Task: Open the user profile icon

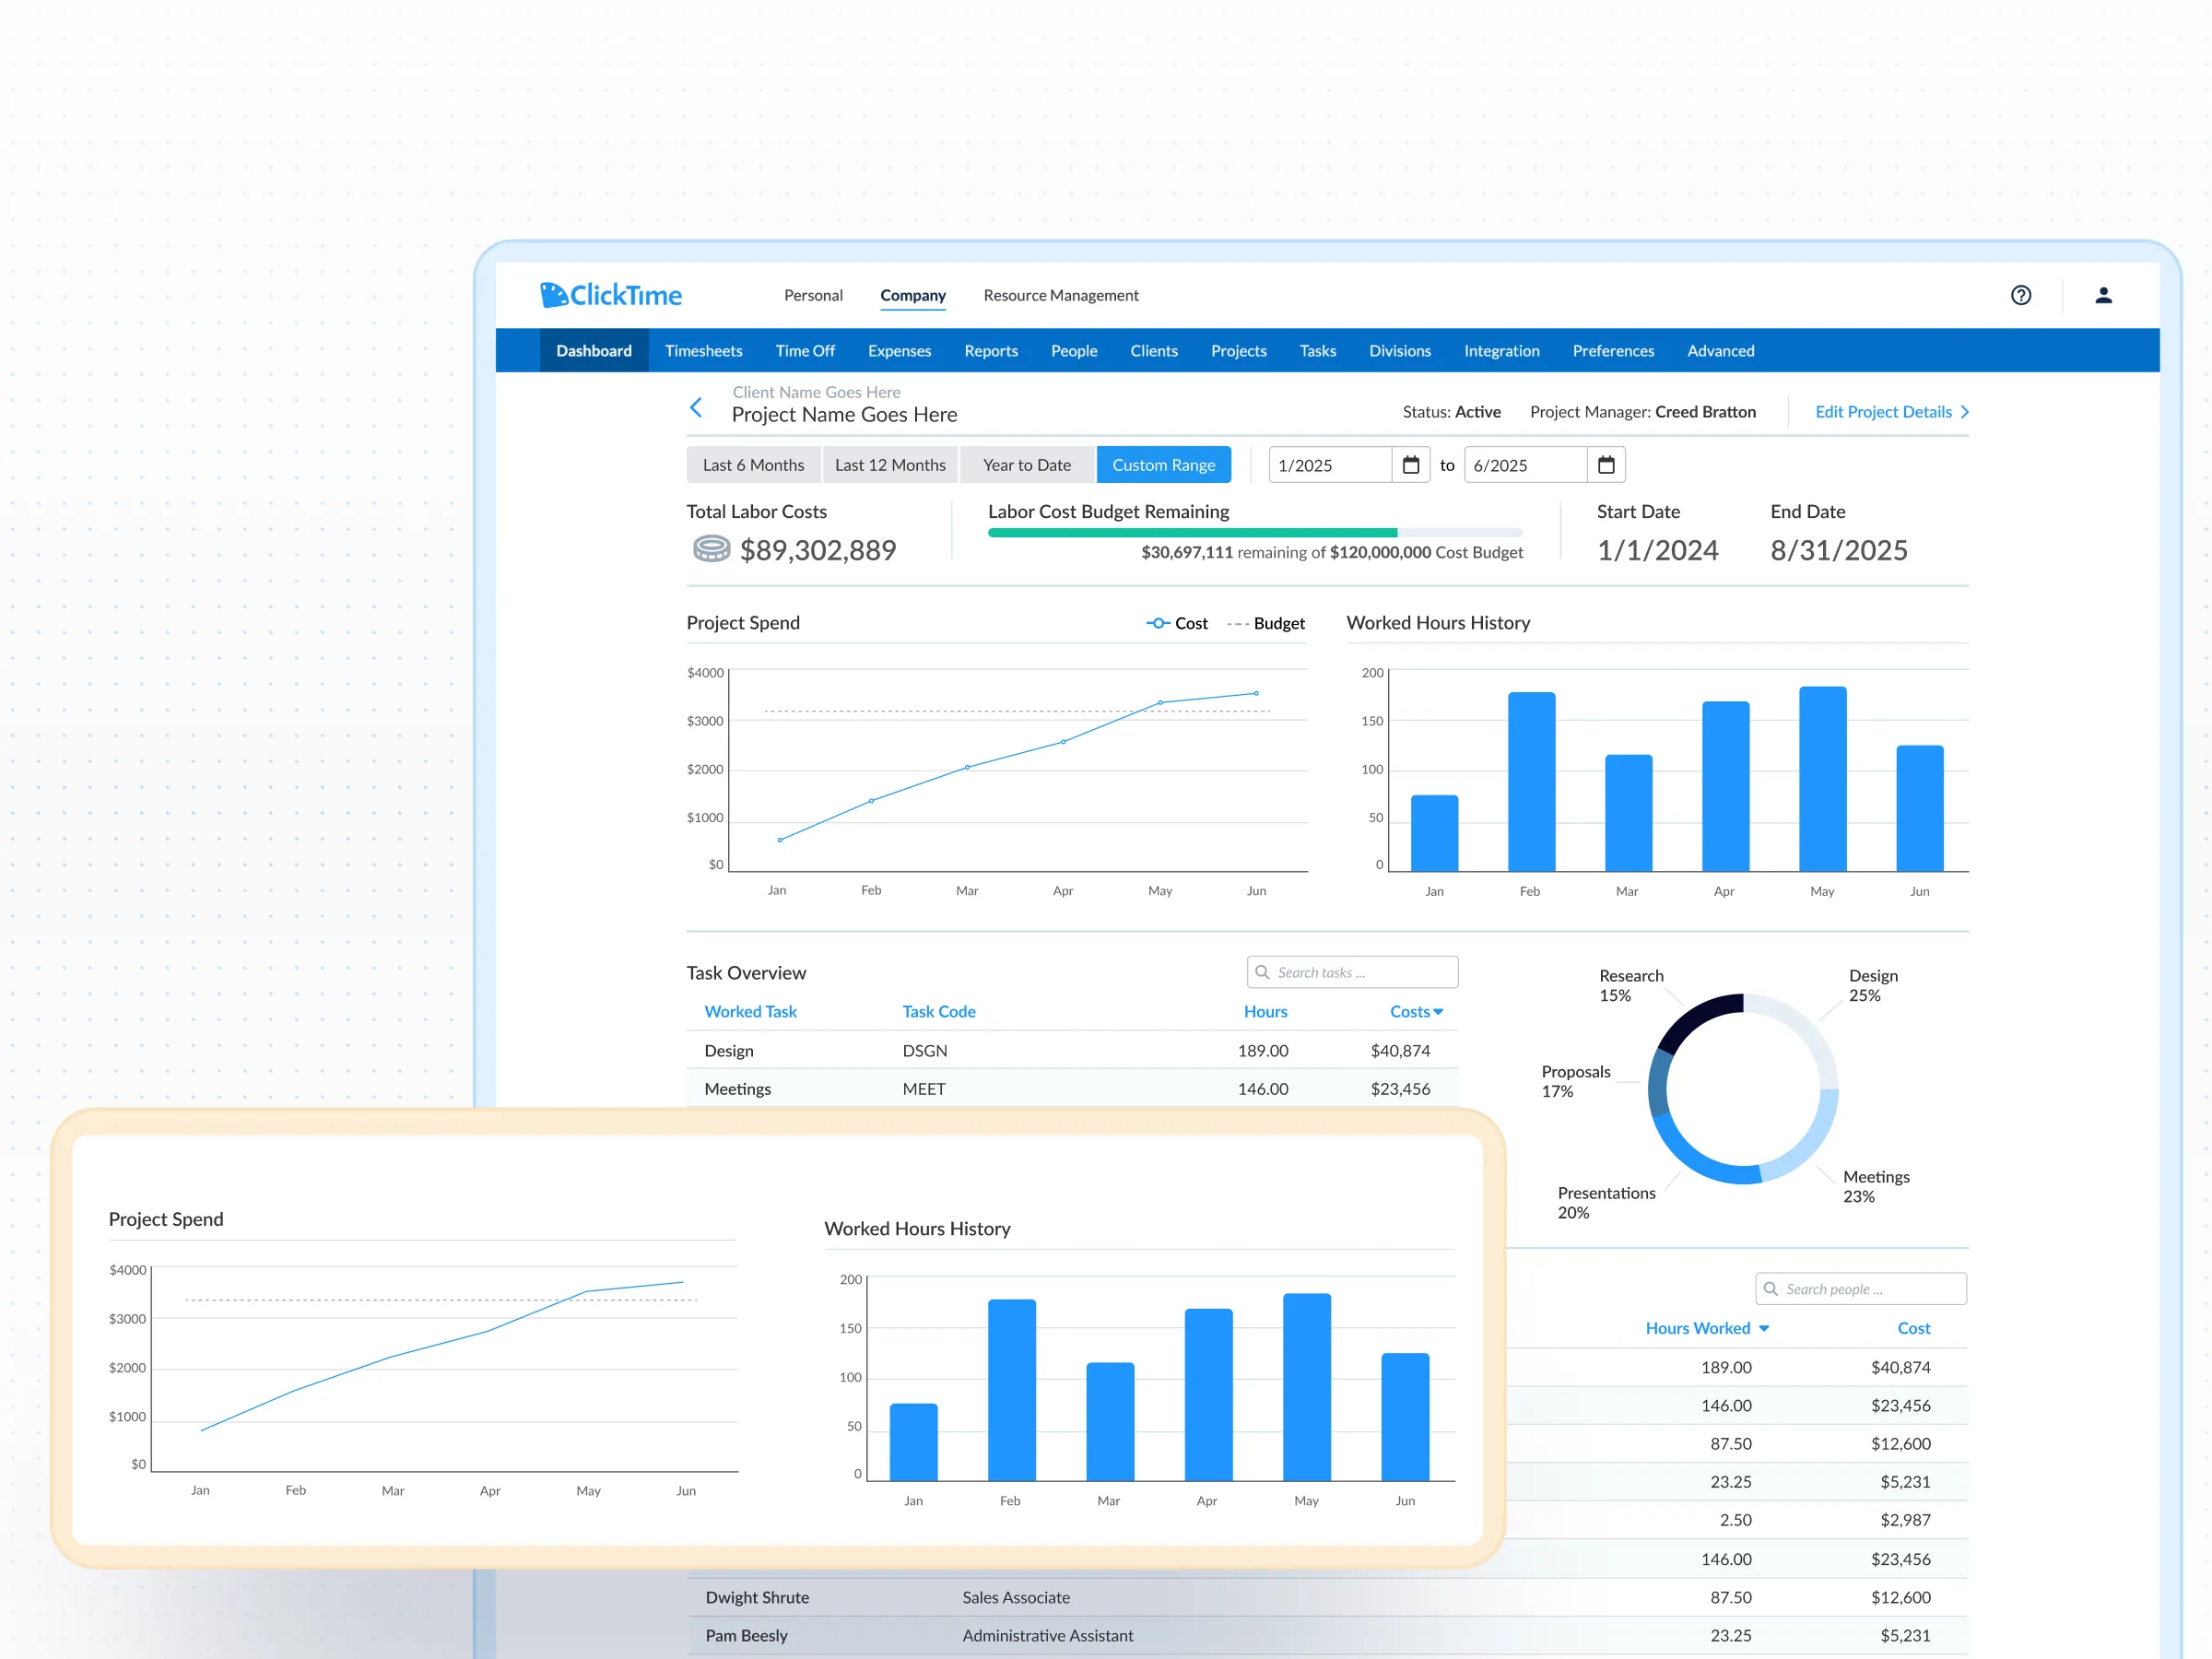Action: (2103, 295)
